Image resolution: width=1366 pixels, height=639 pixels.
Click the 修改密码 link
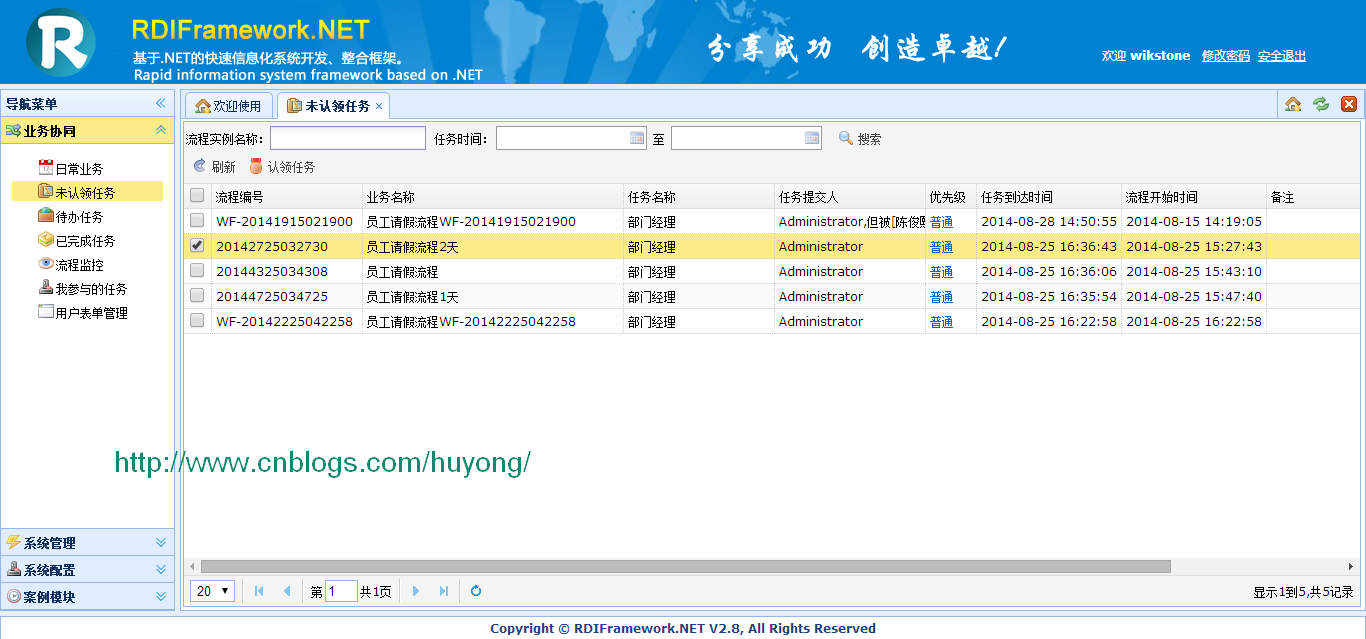(x=1226, y=56)
